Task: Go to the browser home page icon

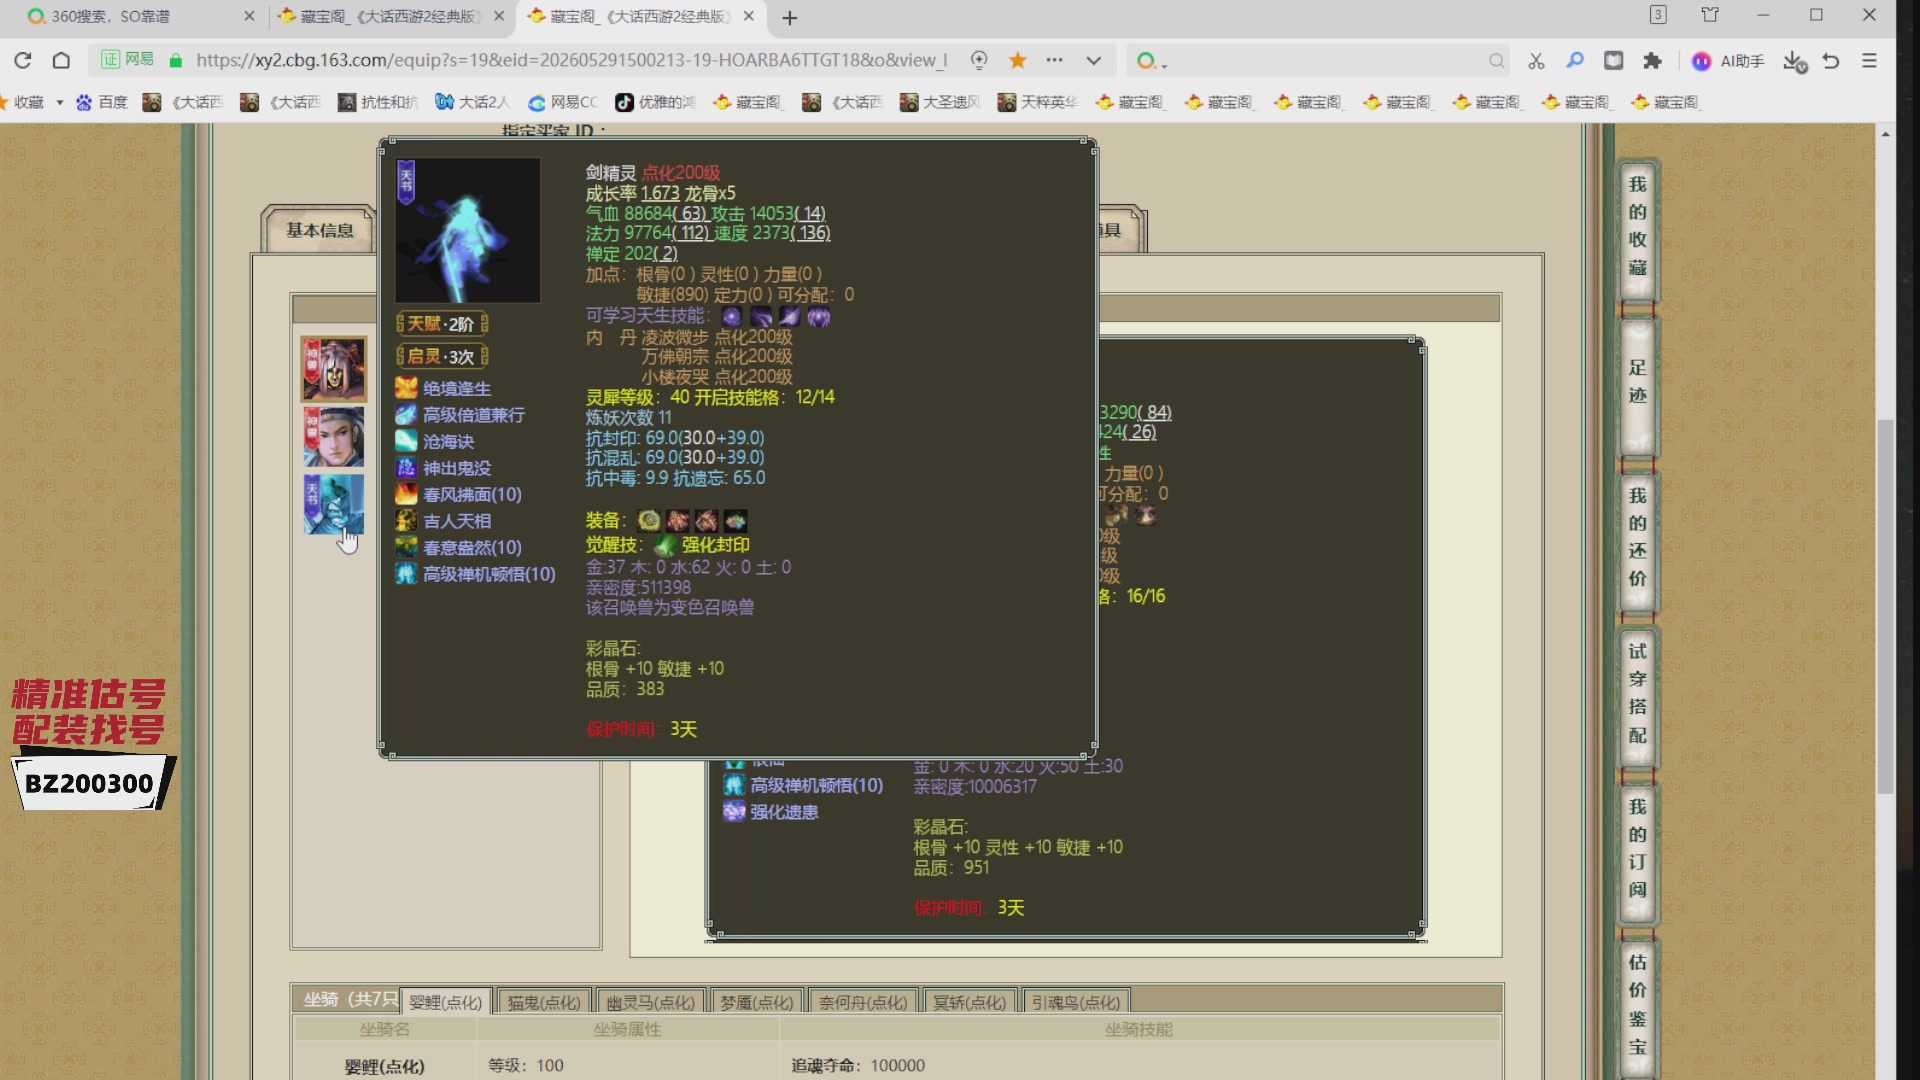Action: pos(61,61)
